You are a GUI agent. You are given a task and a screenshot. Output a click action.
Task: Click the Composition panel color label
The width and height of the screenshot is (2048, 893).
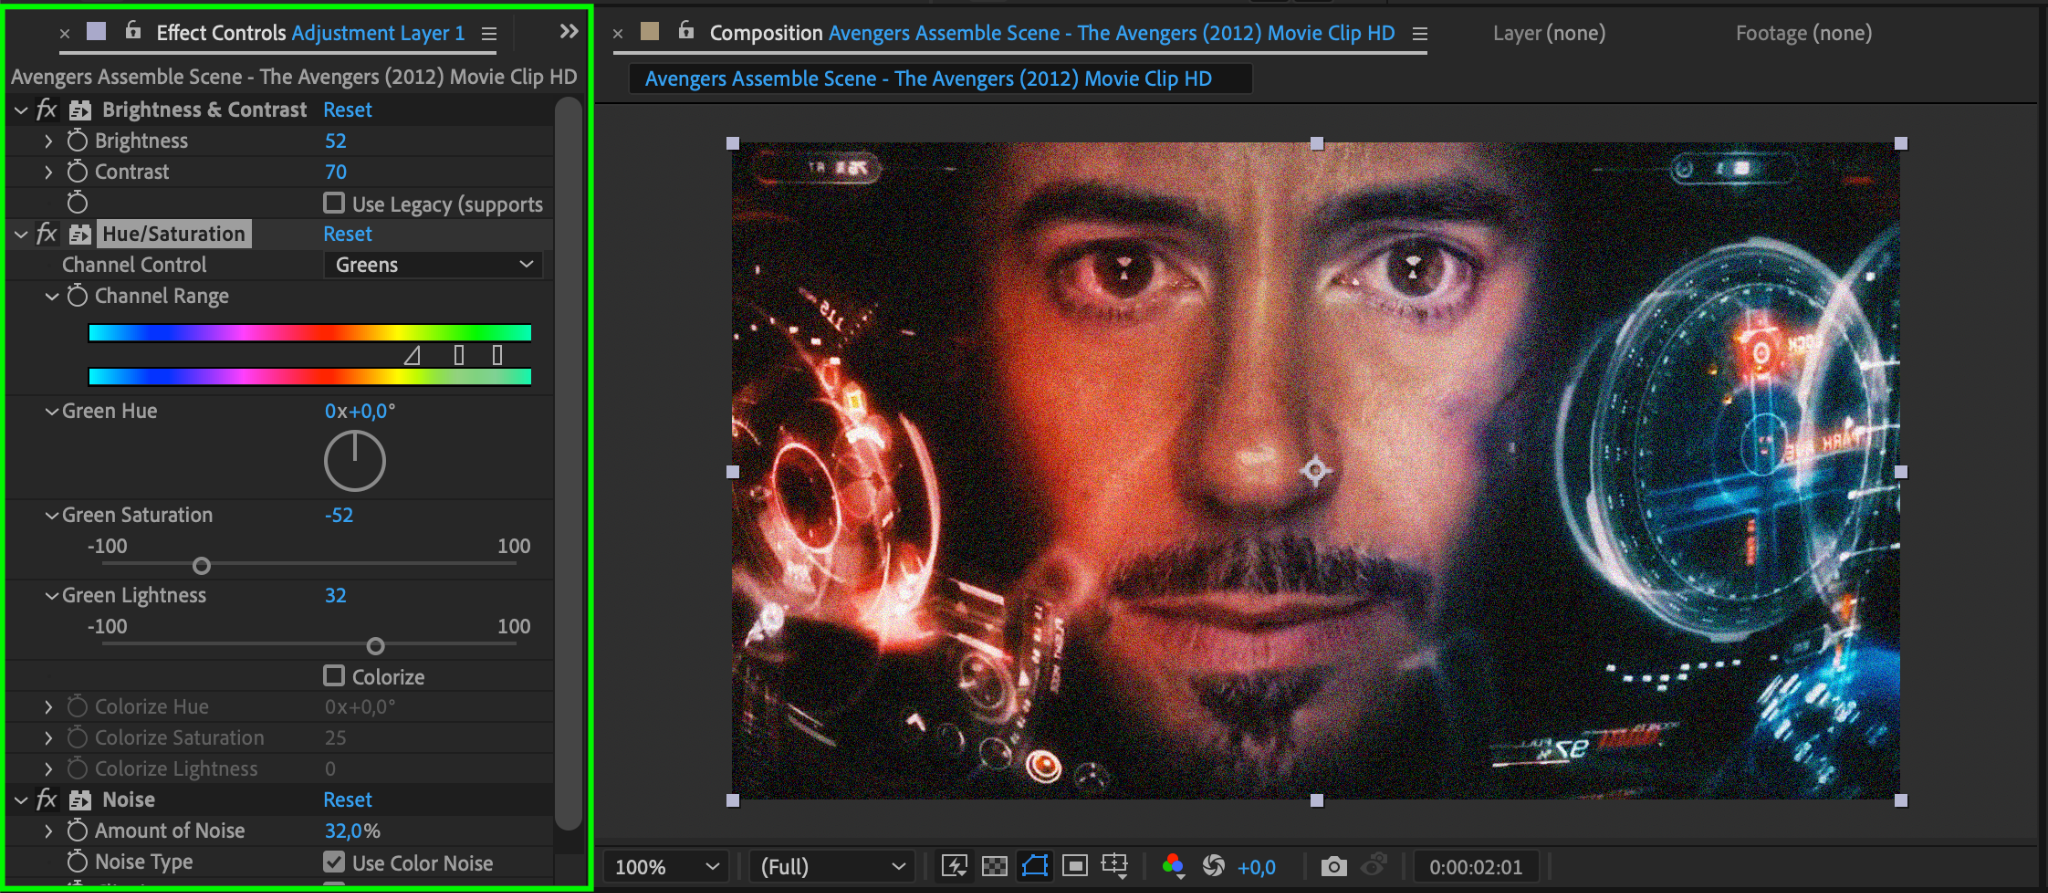[x=650, y=31]
